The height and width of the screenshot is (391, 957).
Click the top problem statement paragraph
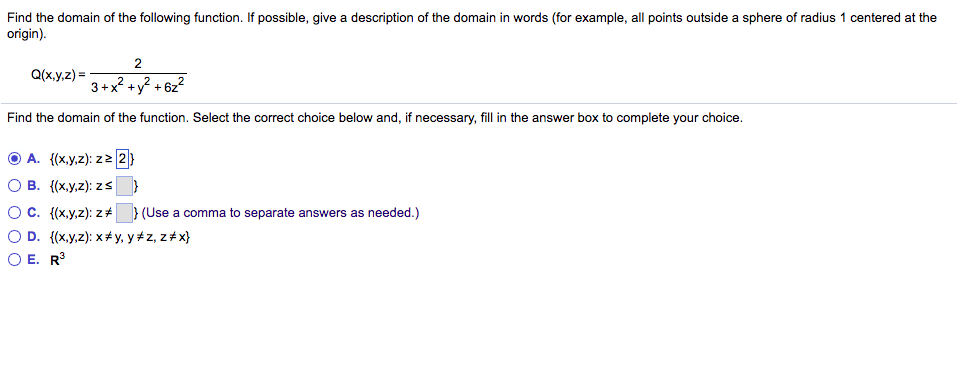pyautogui.click(x=472, y=25)
